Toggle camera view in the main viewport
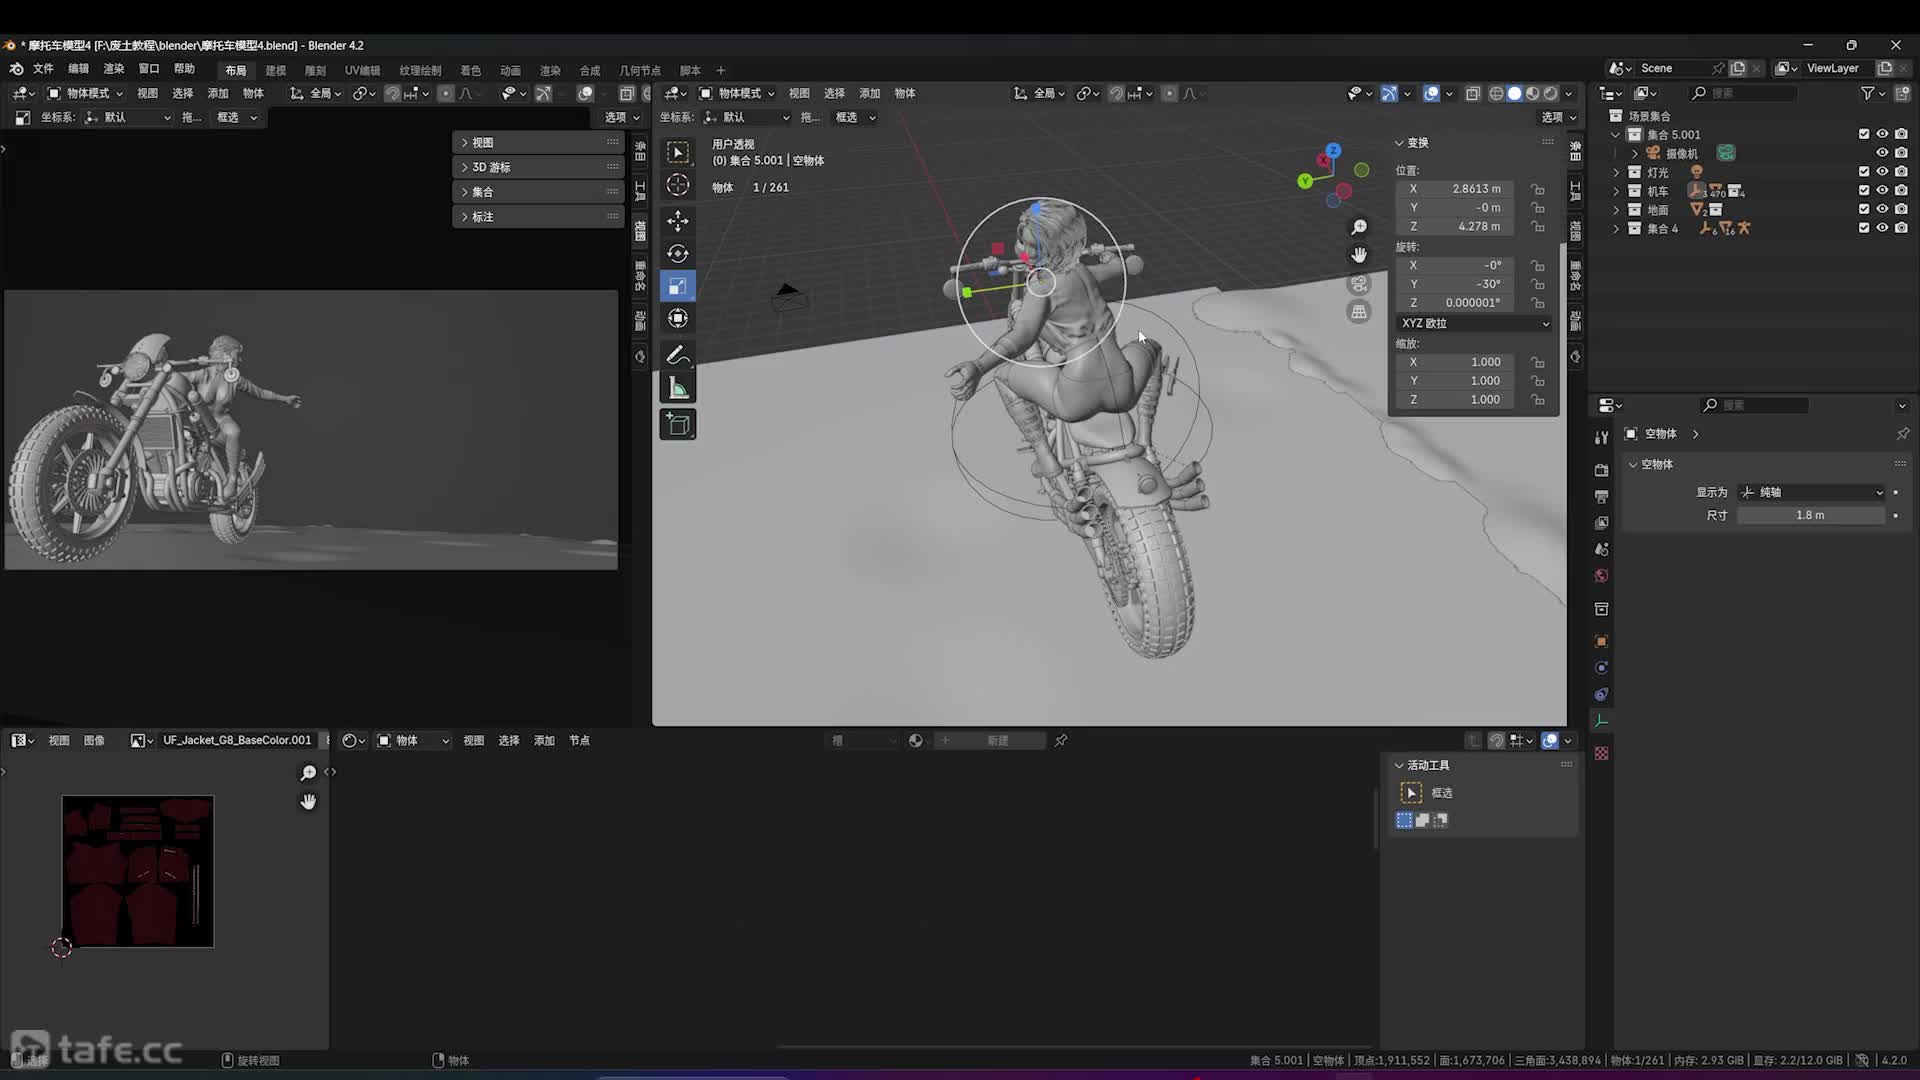This screenshot has height=1080, width=1920. click(x=1359, y=284)
